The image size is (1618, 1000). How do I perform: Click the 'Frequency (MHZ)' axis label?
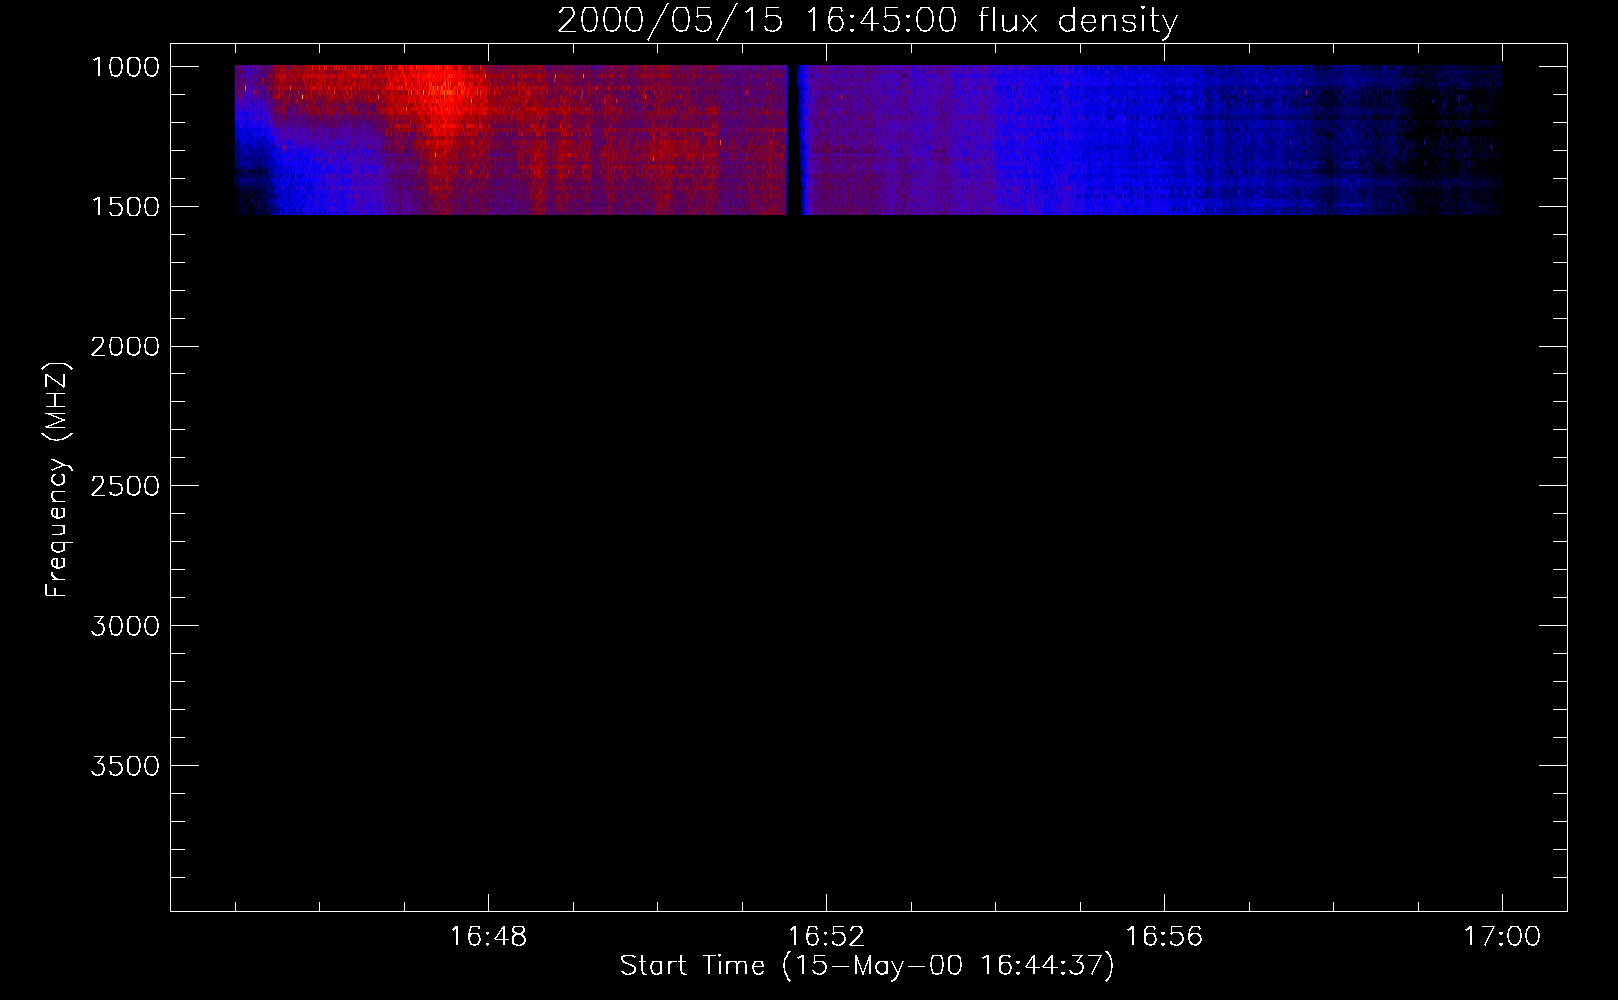click(x=56, y=480)
